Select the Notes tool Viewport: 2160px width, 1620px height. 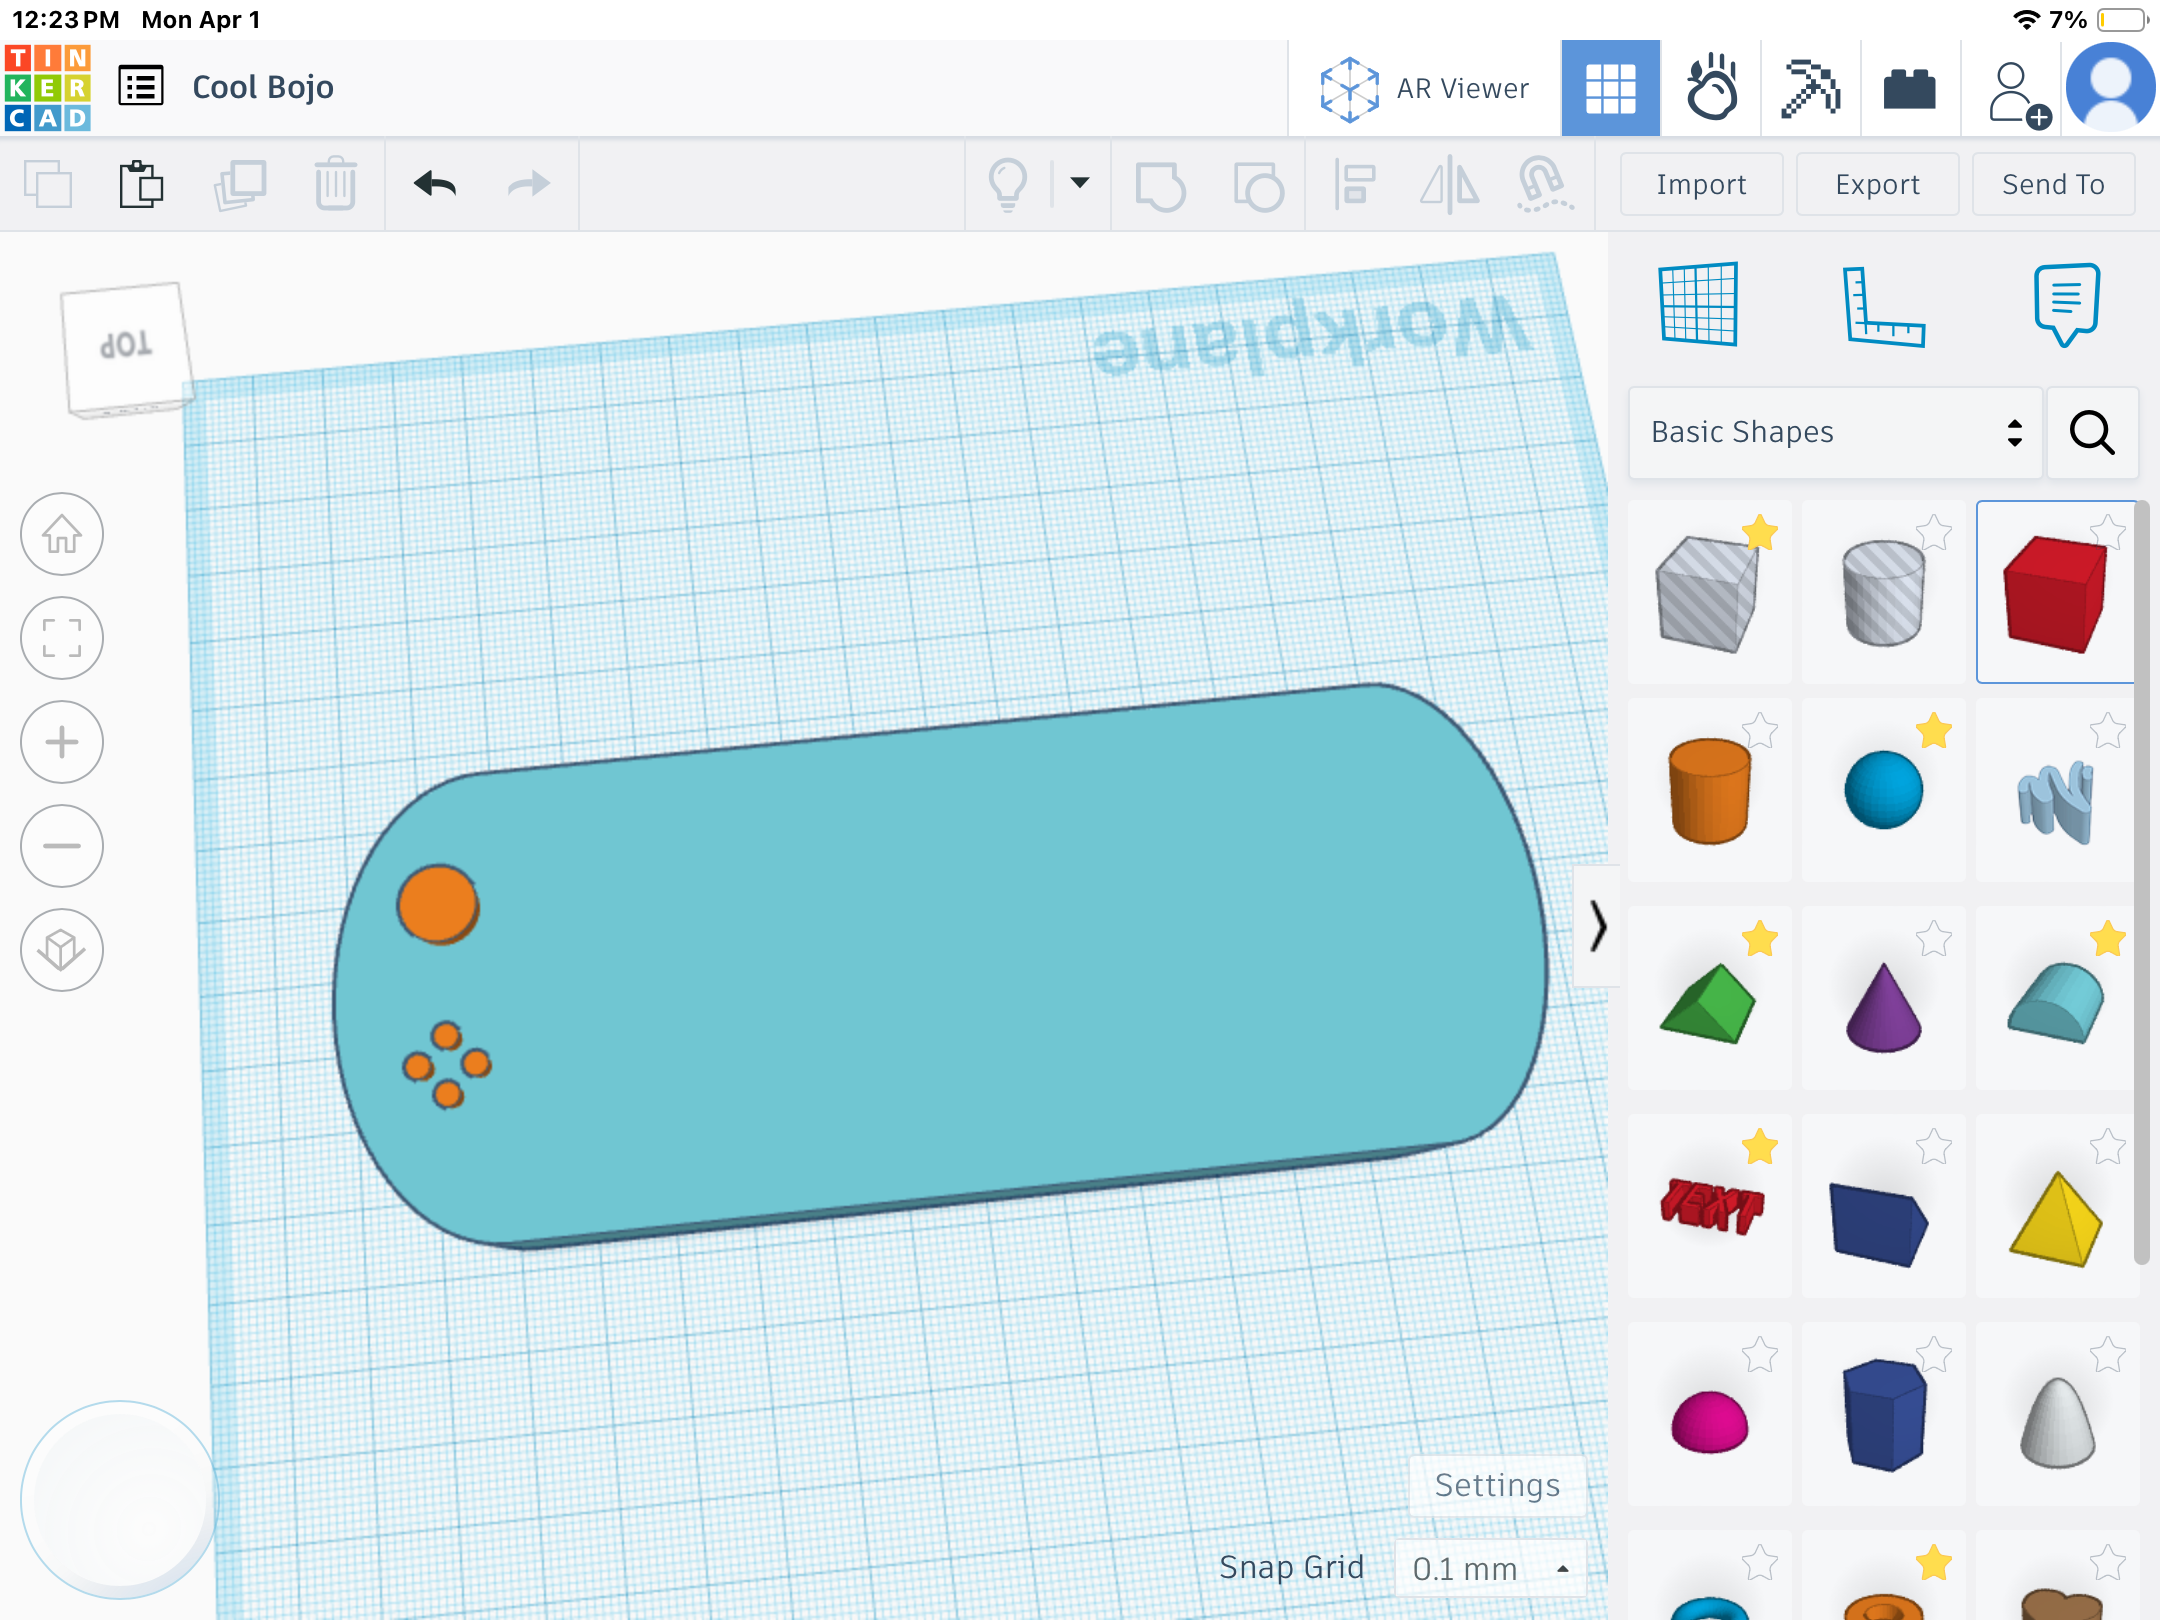click(x=2066, y=304)
